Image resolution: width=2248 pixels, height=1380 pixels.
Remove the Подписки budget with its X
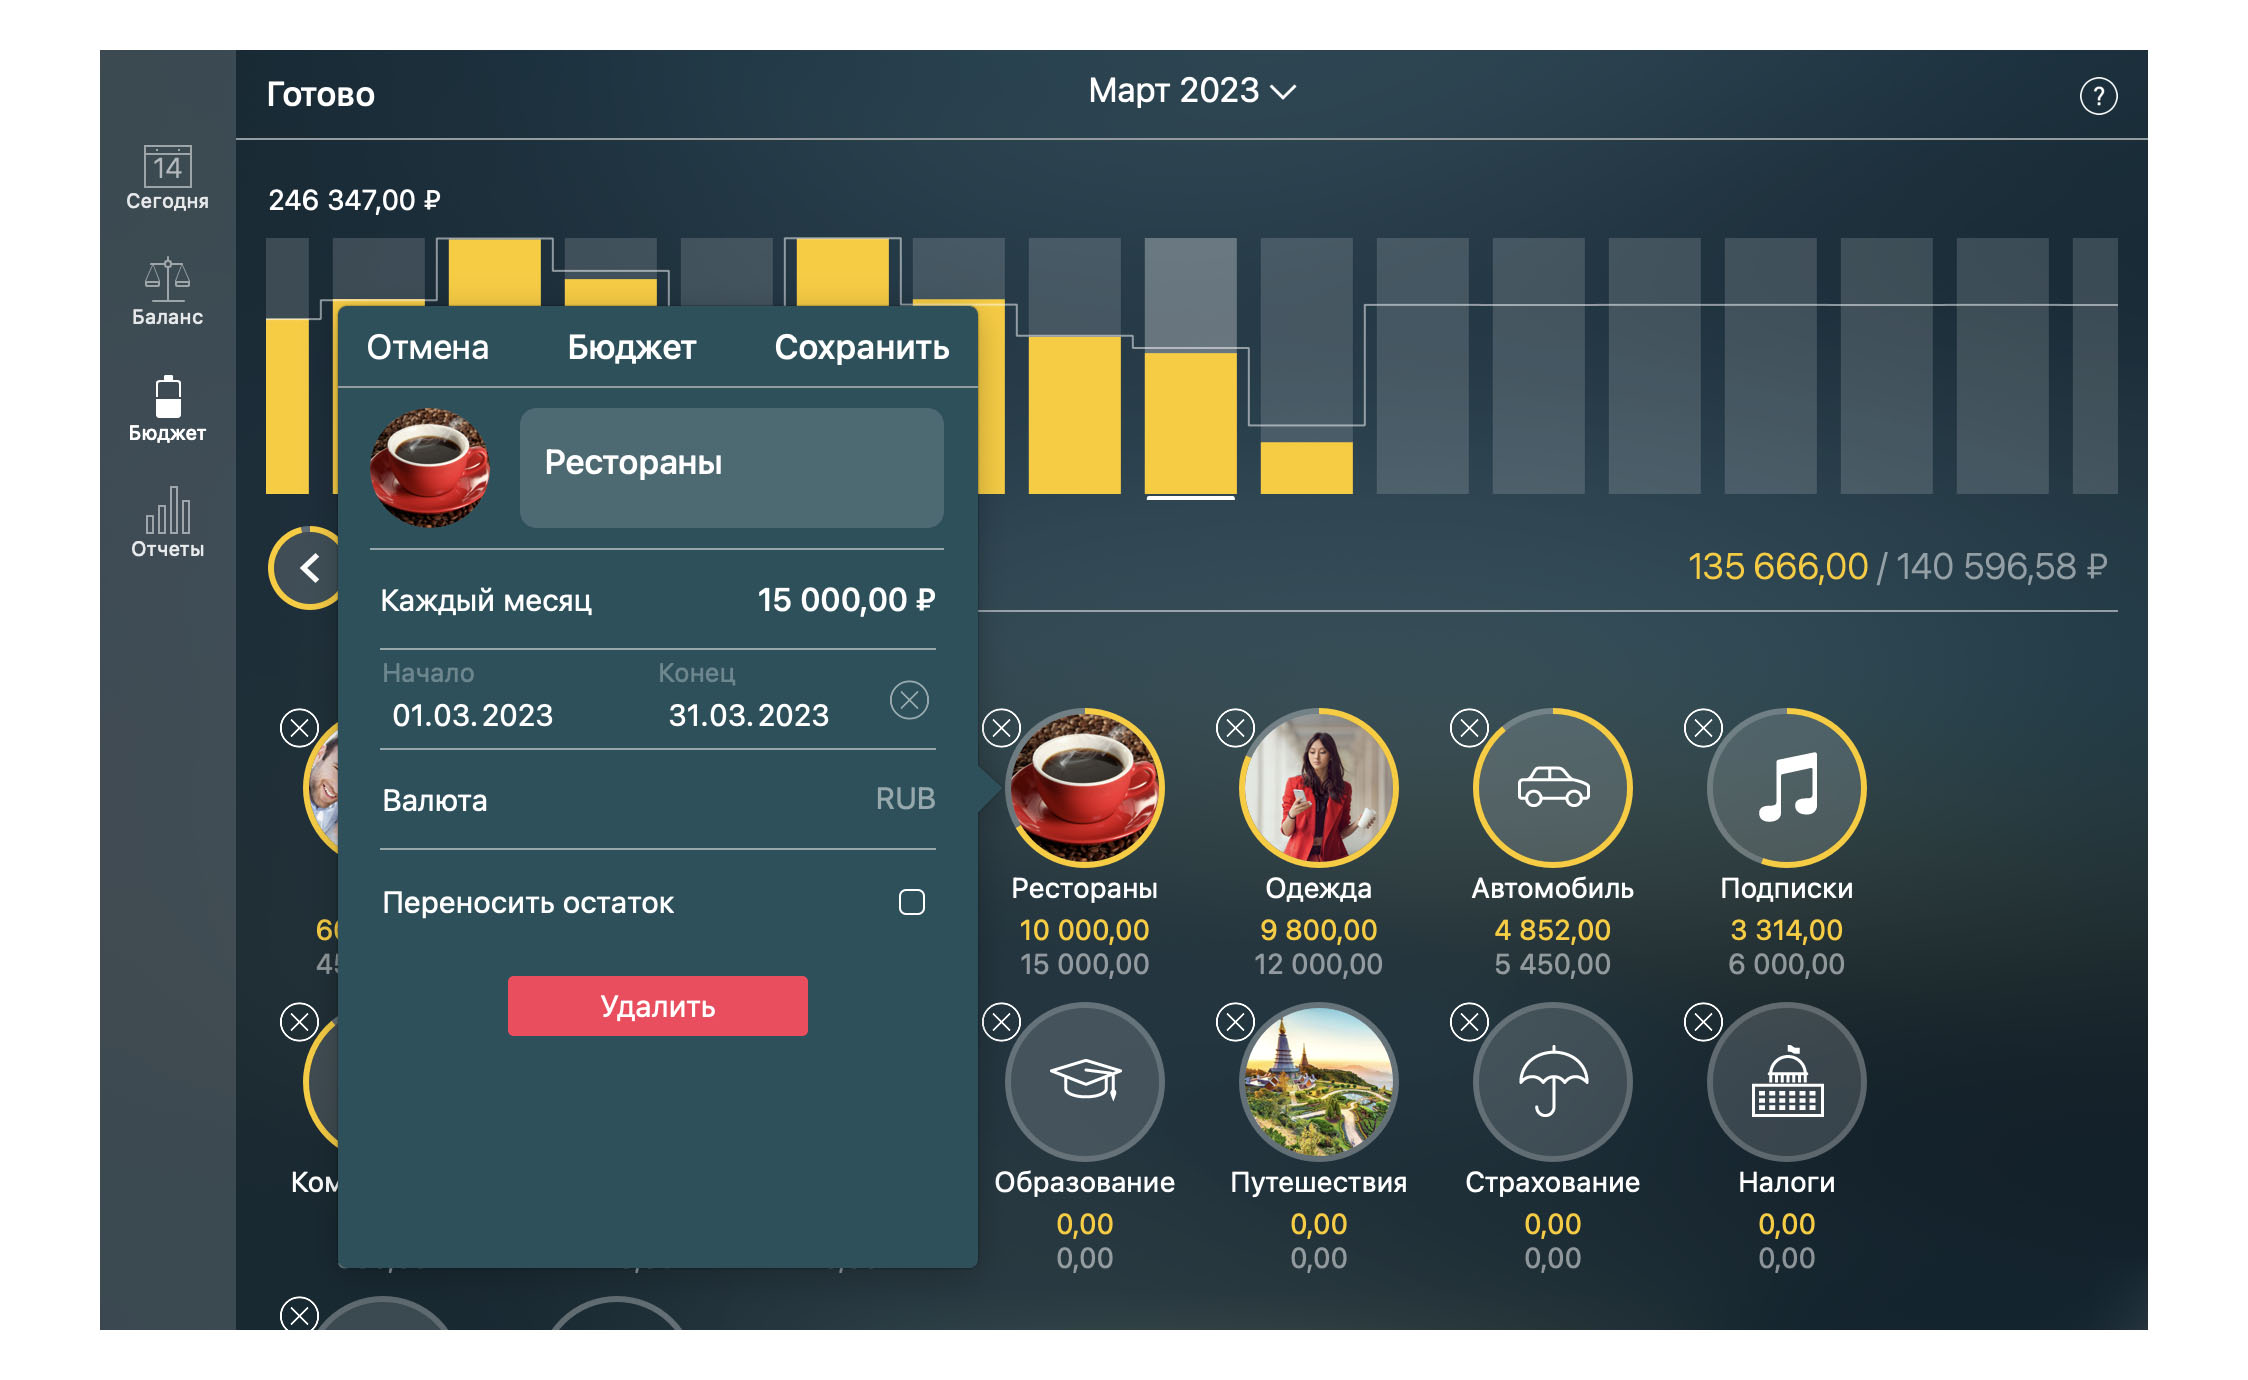[1703, 727]
